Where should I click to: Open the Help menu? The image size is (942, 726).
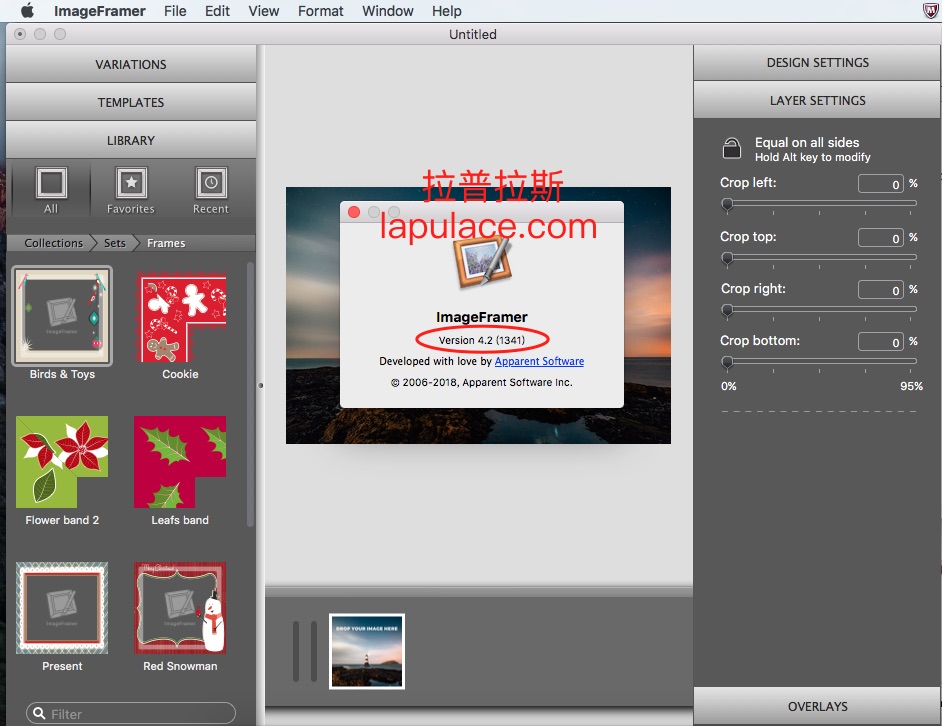pyautogui.click(x=446, y=11)
